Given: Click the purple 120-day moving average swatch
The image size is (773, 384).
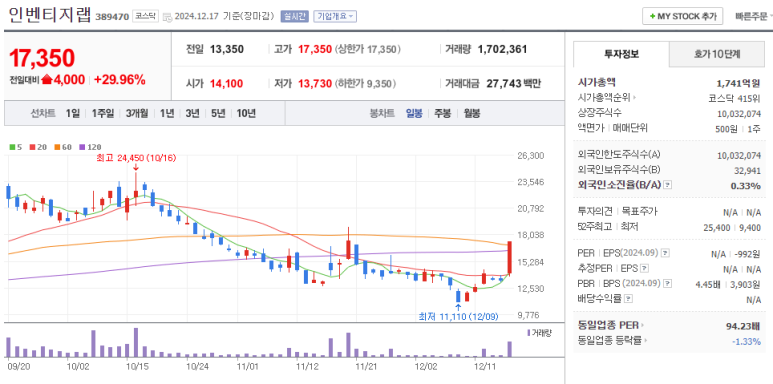Looking at the screenshot, I should point(81,147).
